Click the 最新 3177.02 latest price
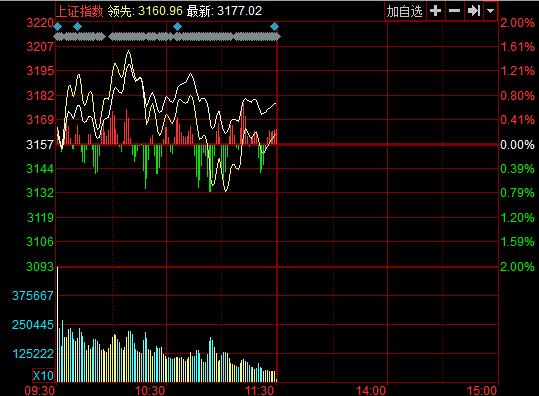The width and height of the screenshot is (539, 396). tap(224, 11)
